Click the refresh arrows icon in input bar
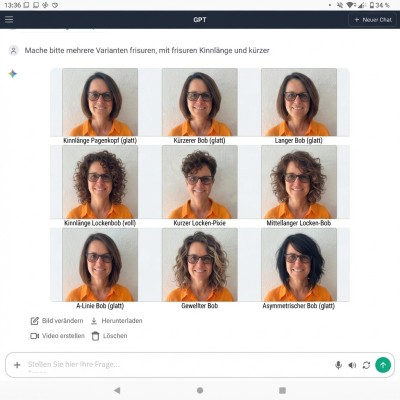Viewport: 400px width, 400px height. click(366, 365)
